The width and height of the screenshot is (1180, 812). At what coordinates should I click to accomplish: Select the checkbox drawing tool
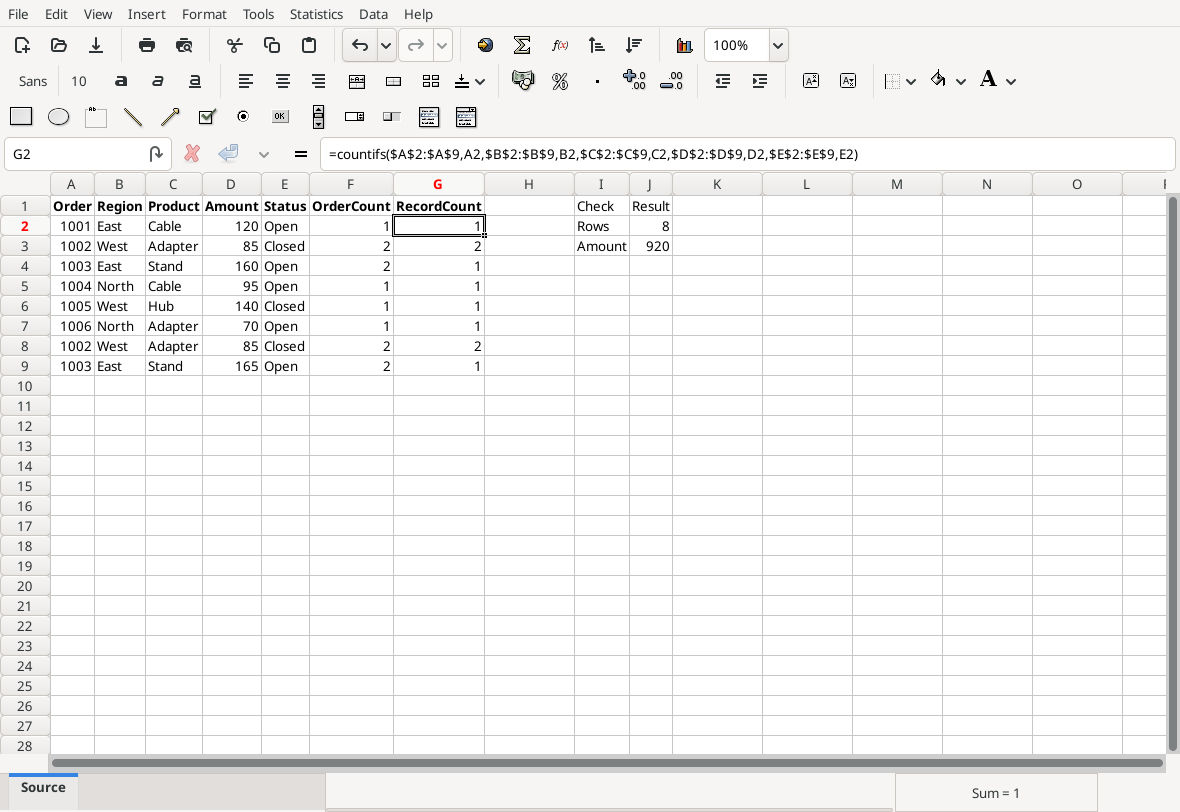pyautogui.click(x=206, y=117)
